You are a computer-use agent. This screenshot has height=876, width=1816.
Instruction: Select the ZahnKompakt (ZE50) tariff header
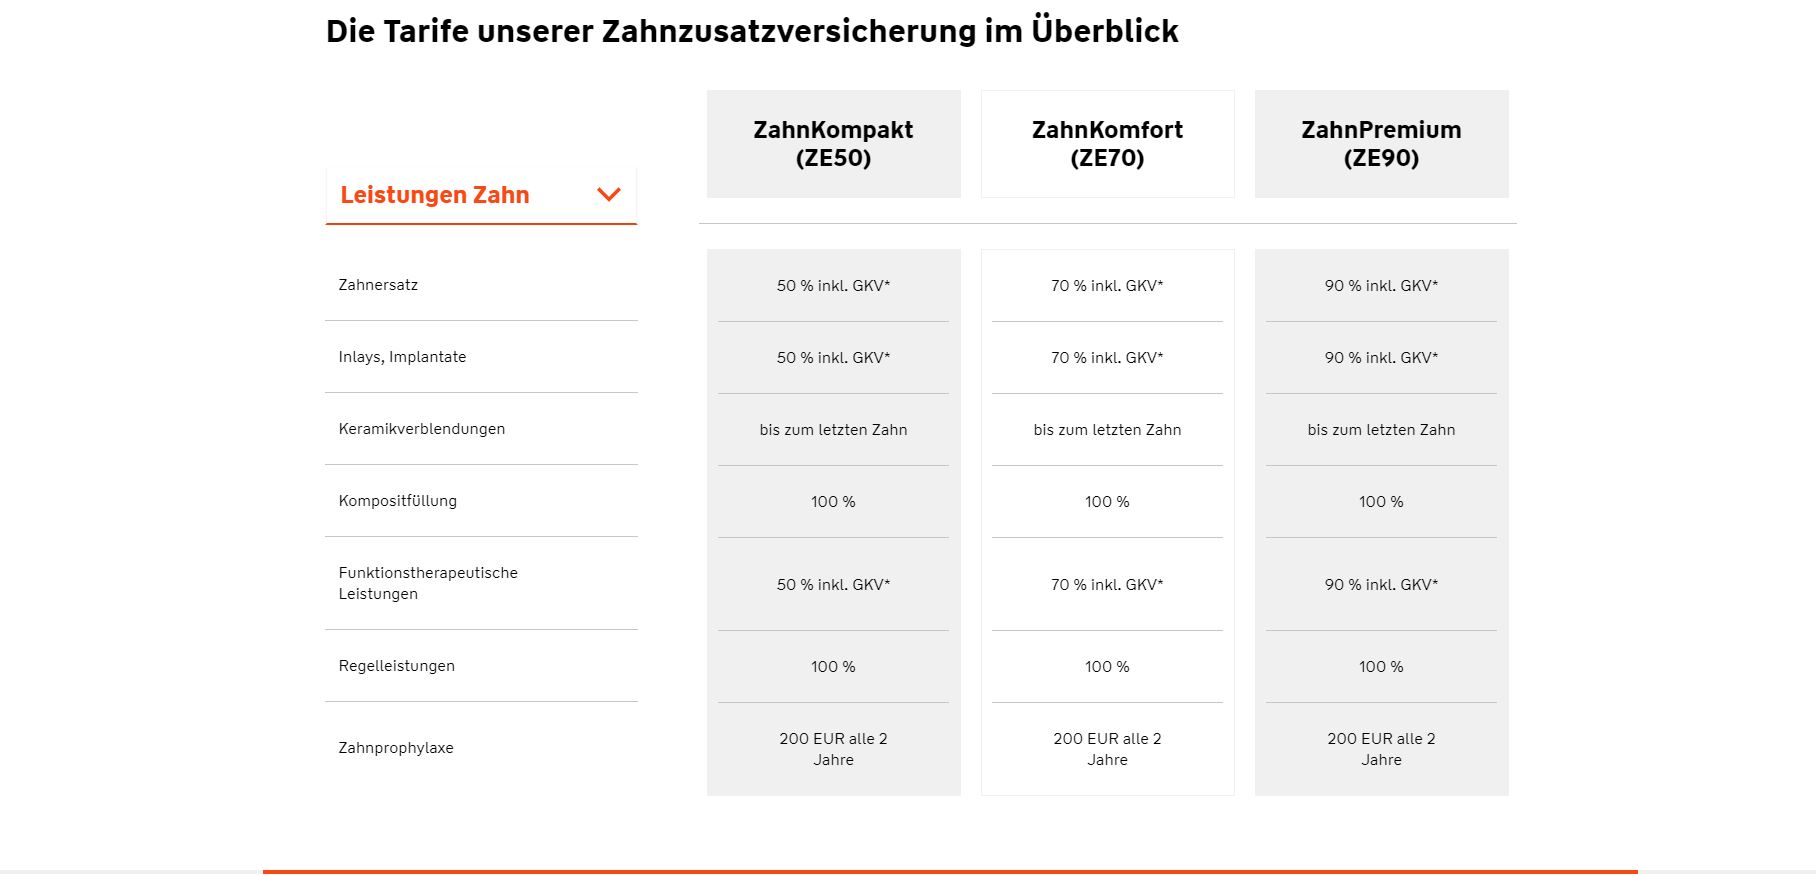833,144
